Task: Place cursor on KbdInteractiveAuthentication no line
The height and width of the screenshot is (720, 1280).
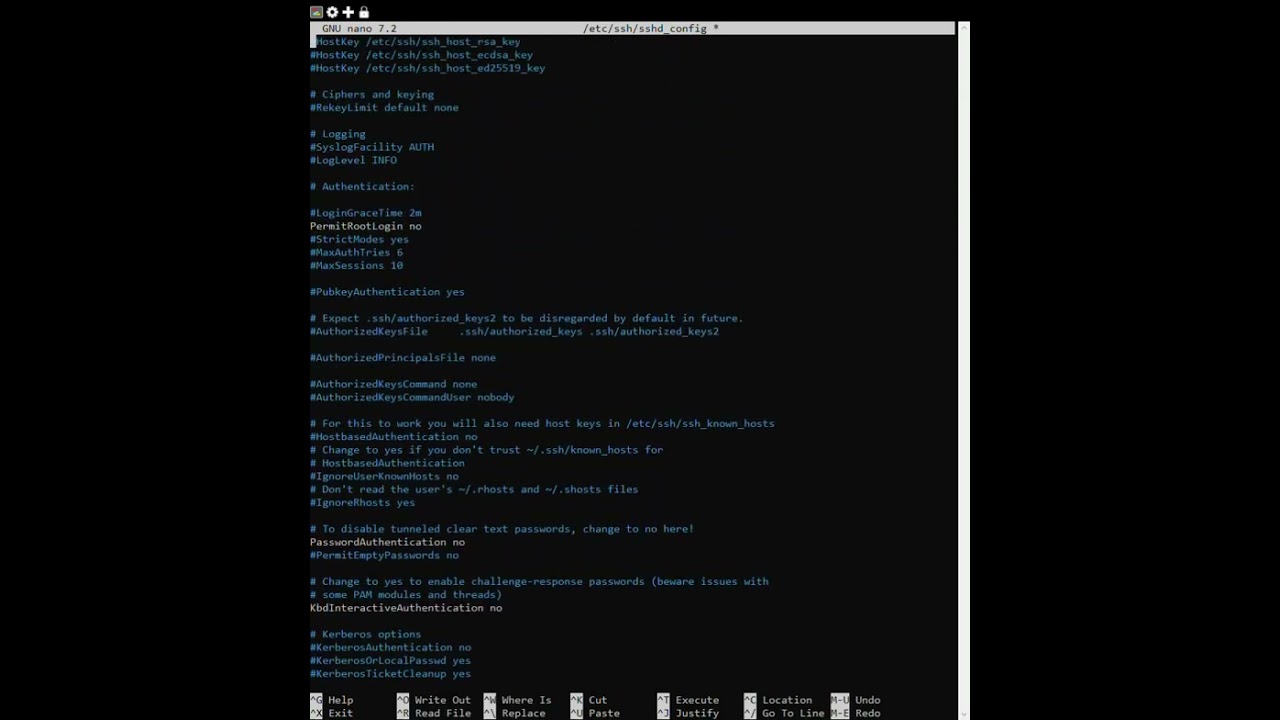Action: 406,608
